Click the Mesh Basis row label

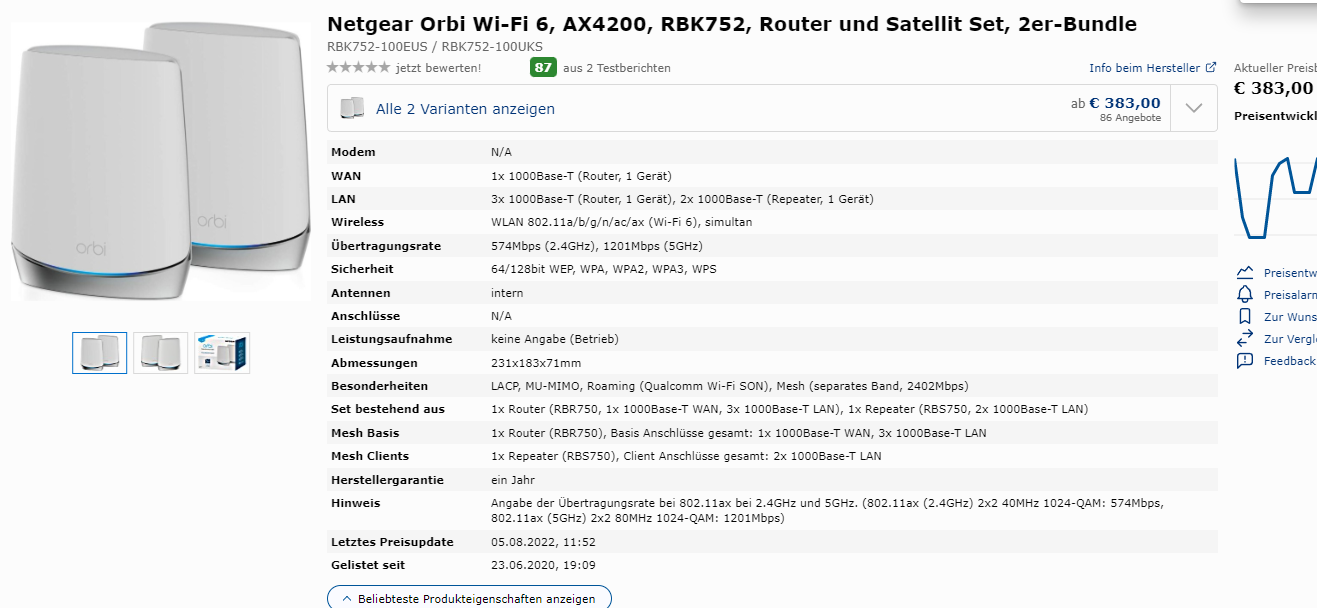click(365, 433)
